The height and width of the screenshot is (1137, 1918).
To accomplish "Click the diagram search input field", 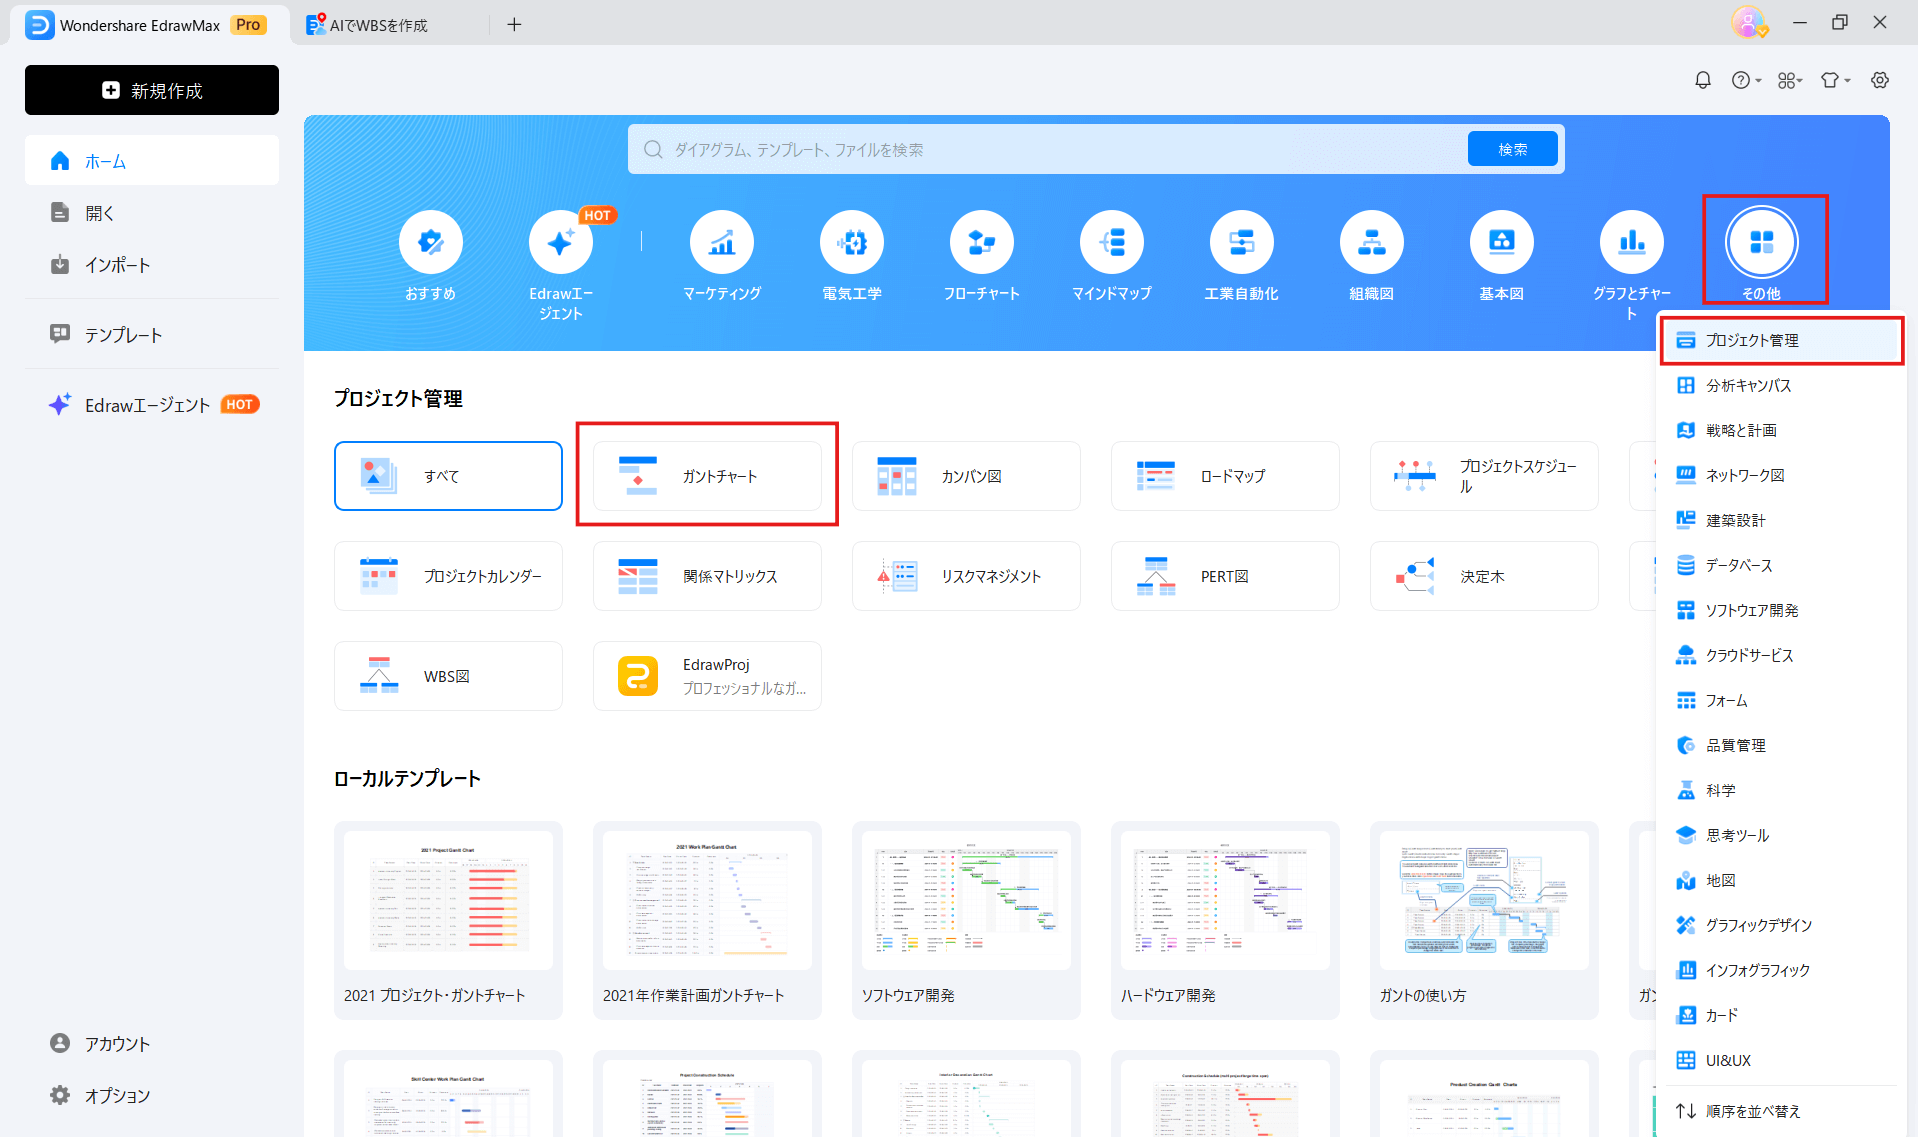I will [x=1050, y=149].
